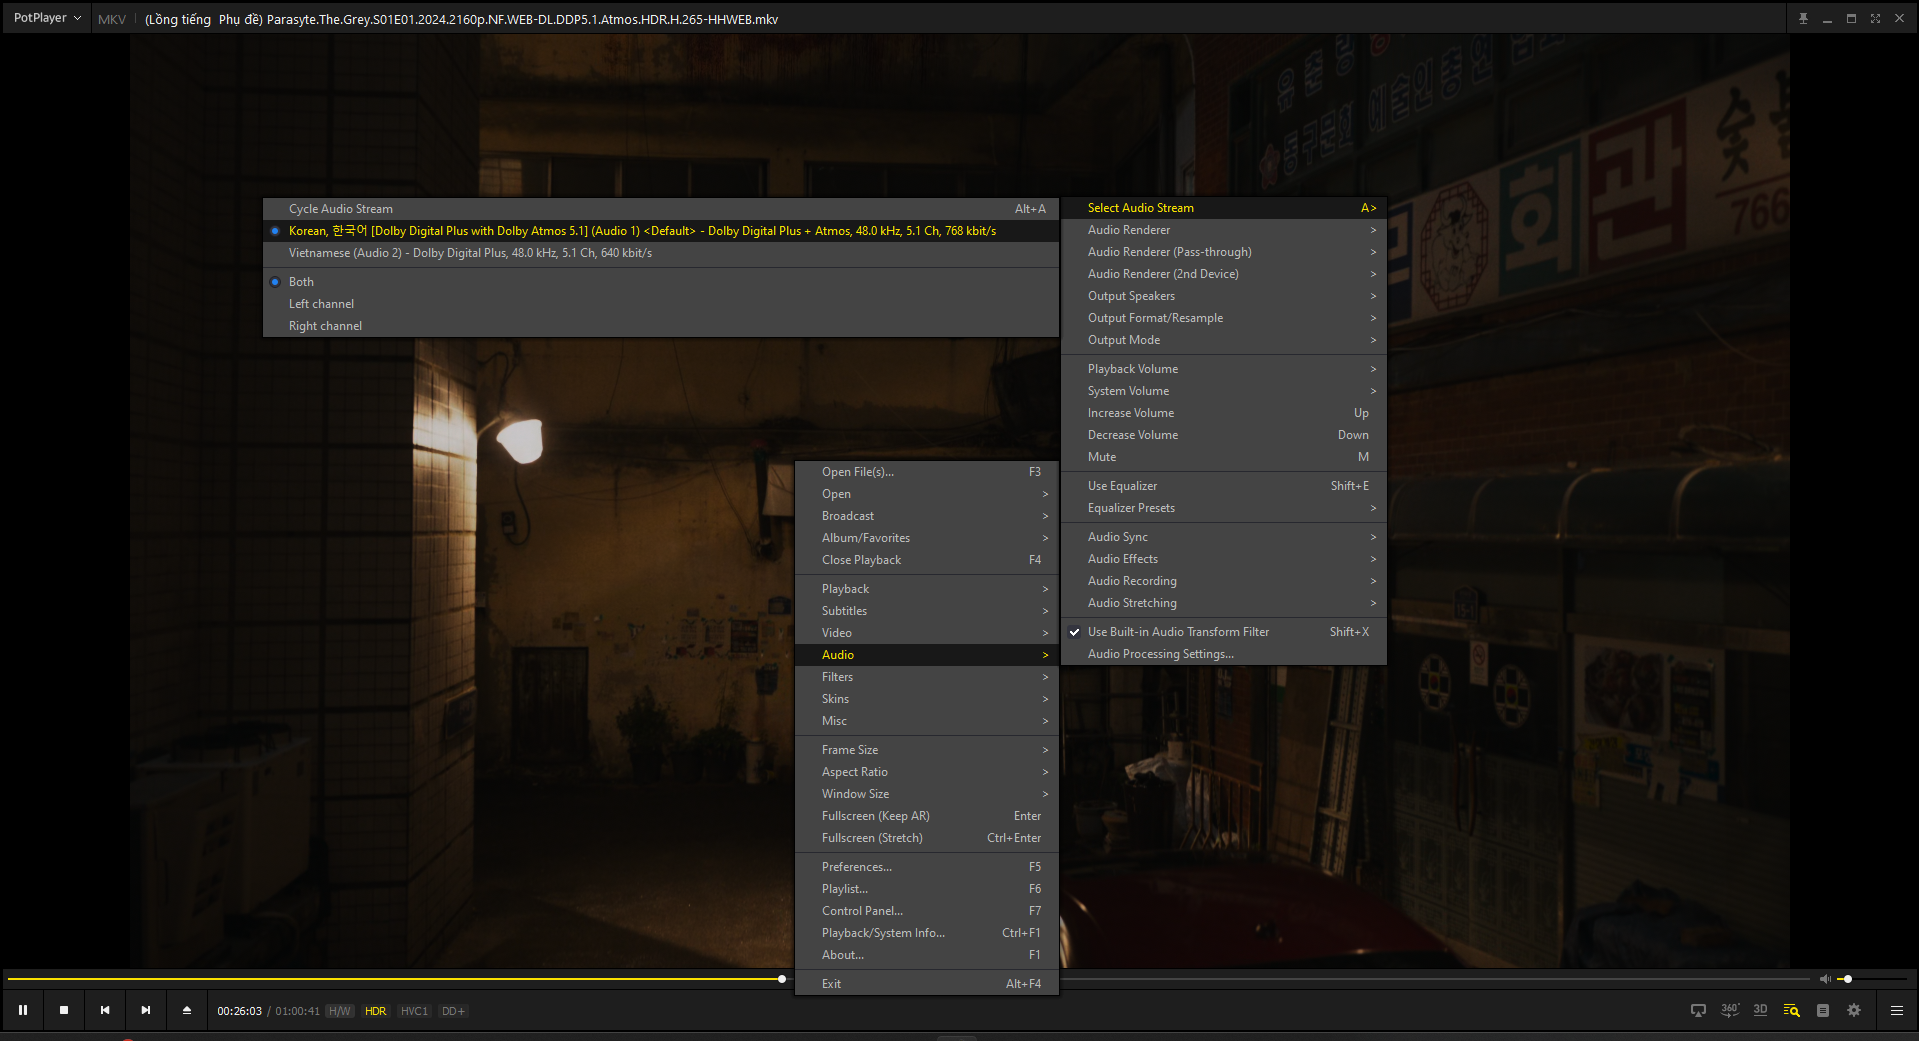Click Close Playback
The height and width of the screenshot is (1041, 1919).
coord(927,560)
